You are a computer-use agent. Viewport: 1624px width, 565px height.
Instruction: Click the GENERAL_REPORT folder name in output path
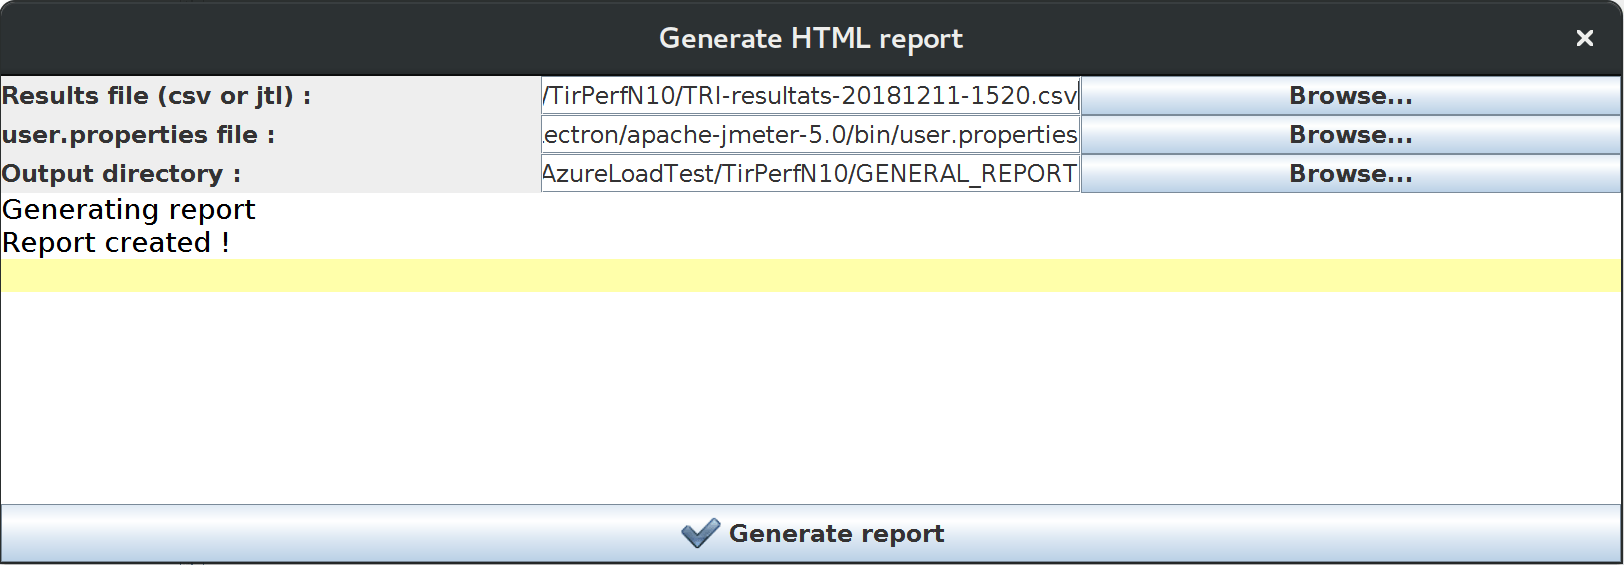pos(966,174)
